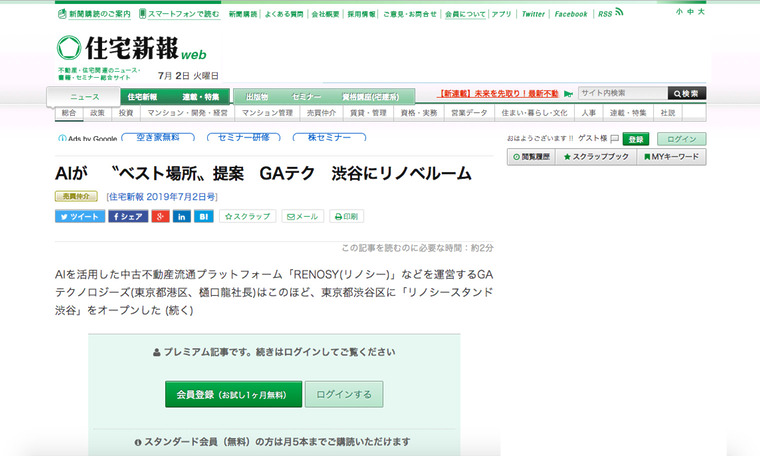This screenshot has height=456, width=760.
Task: Share article on Facebook シェア button
Action: 127,216
